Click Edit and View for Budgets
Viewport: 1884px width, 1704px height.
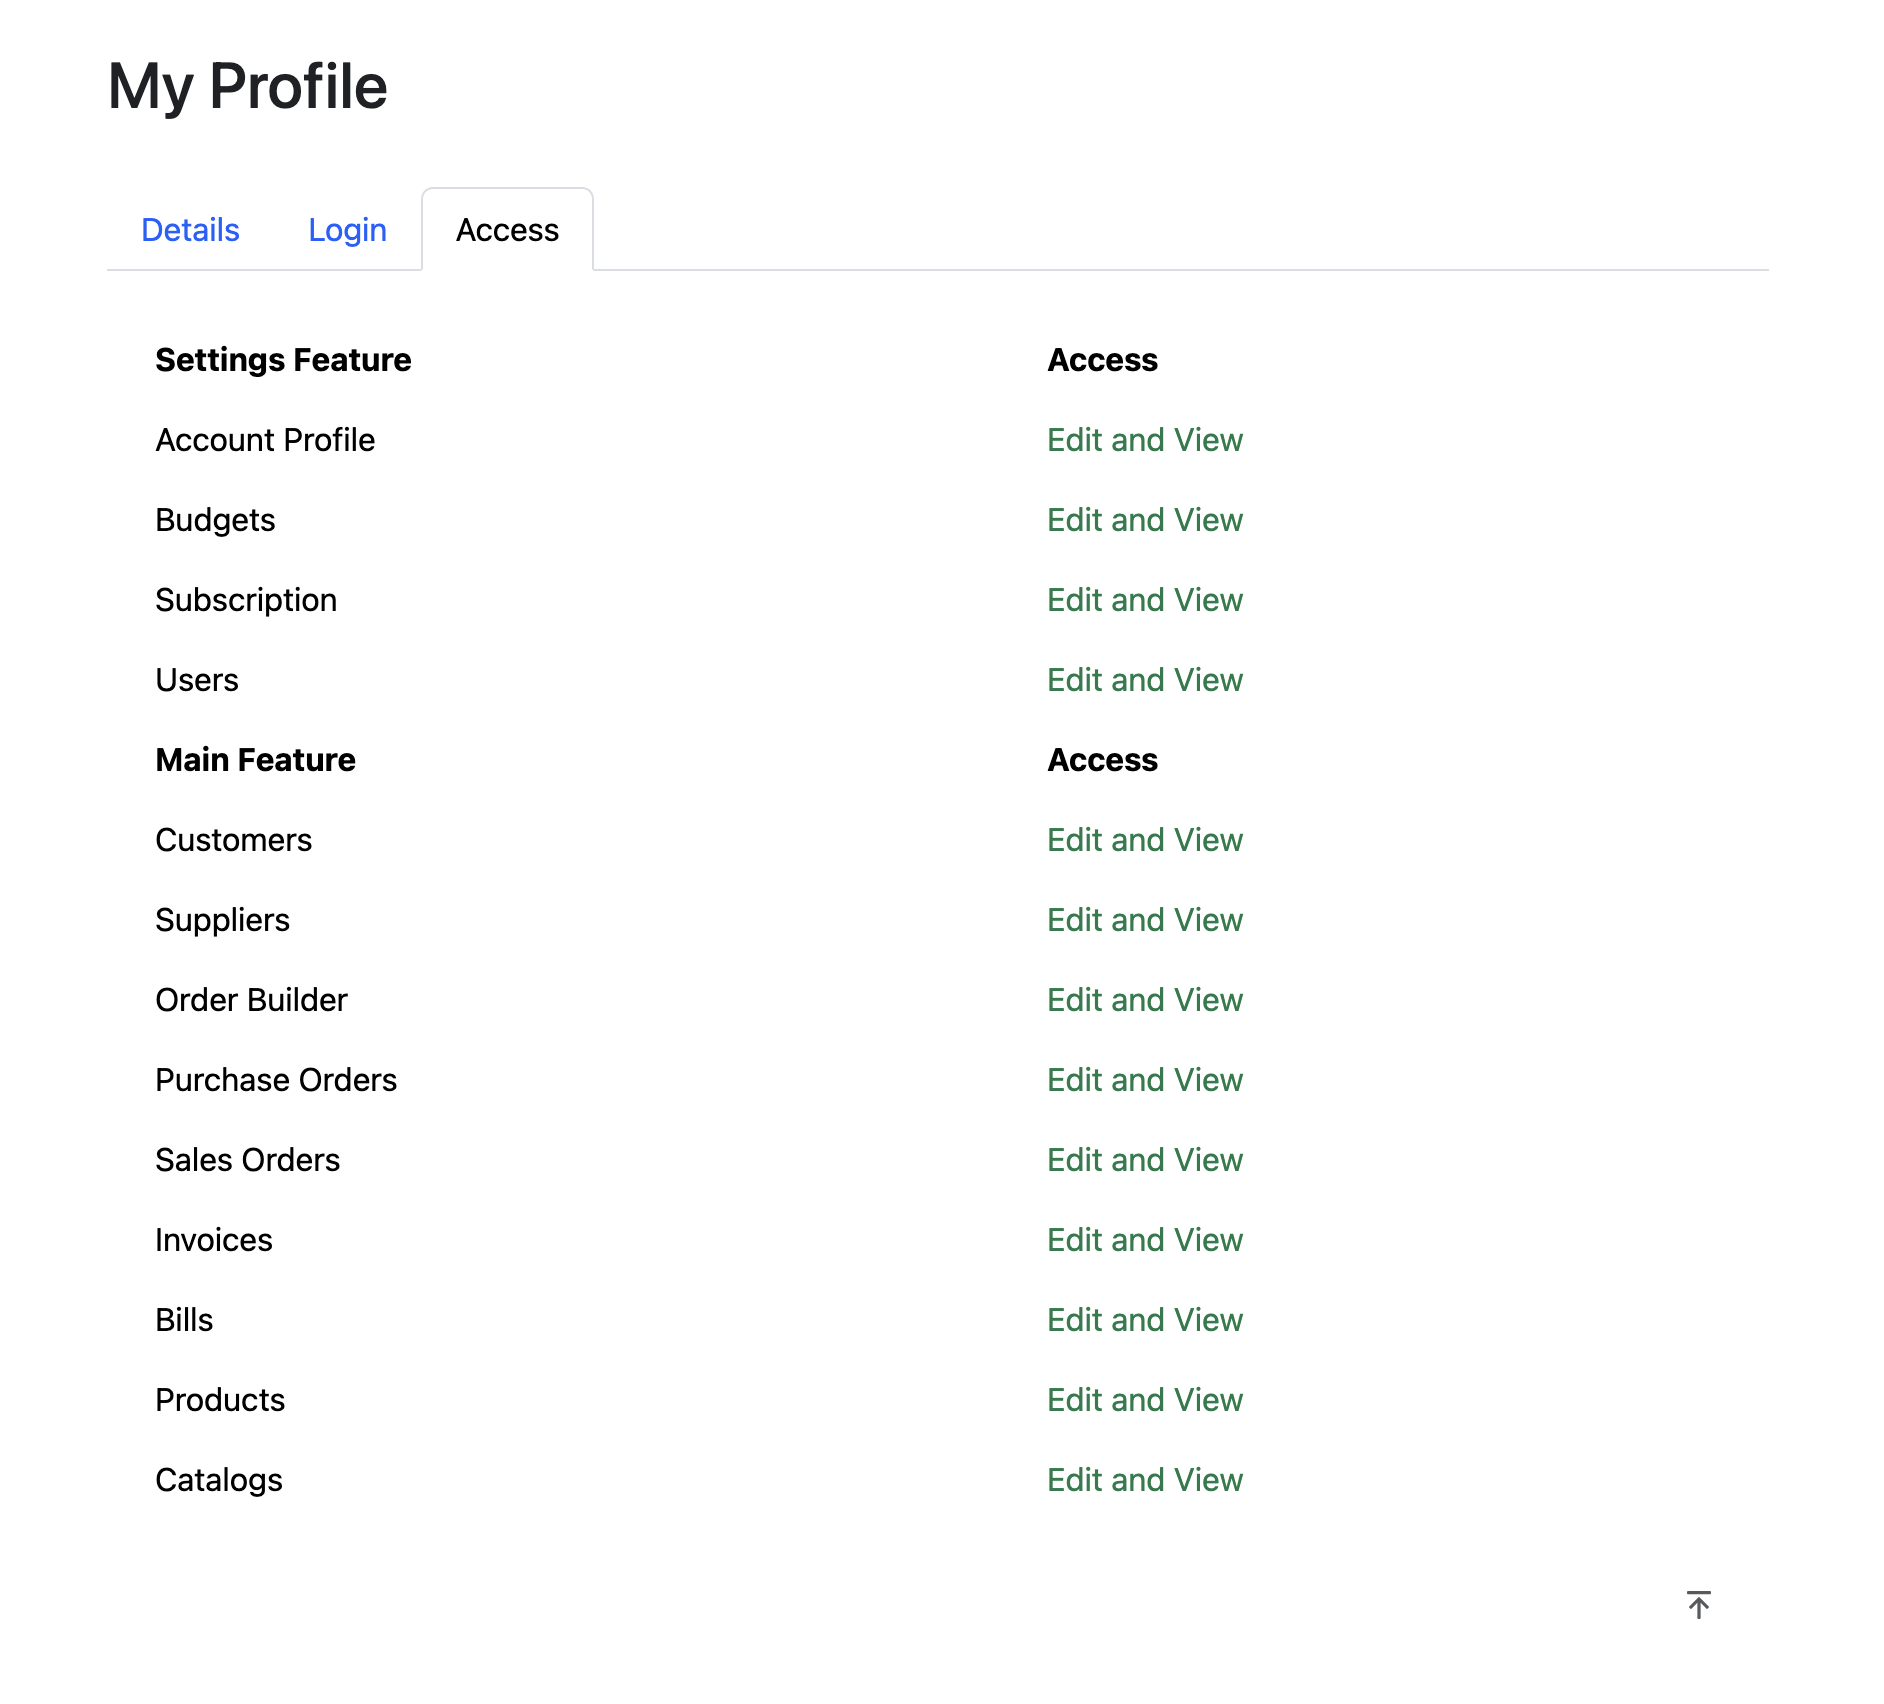pyautogui.click(x=1144, y=520)
